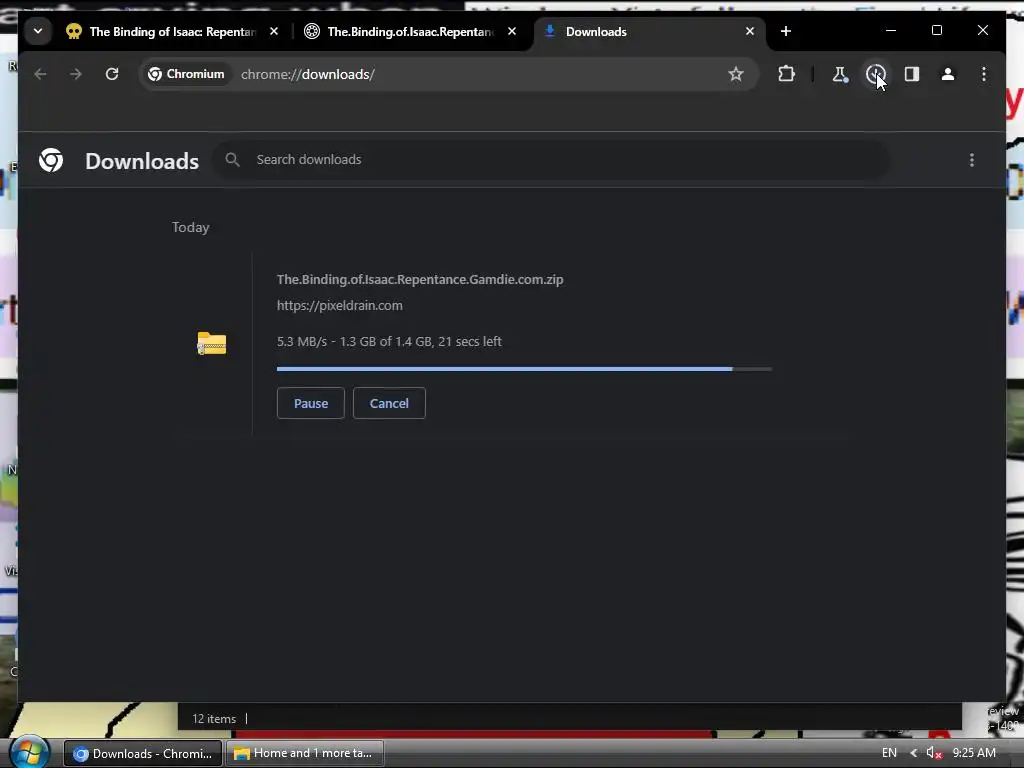Close the Binding of Isaac skull tab
Image resolution: width=1024 pixels, height=768 pixels.
pyautogui.click(x=274, y=31)
